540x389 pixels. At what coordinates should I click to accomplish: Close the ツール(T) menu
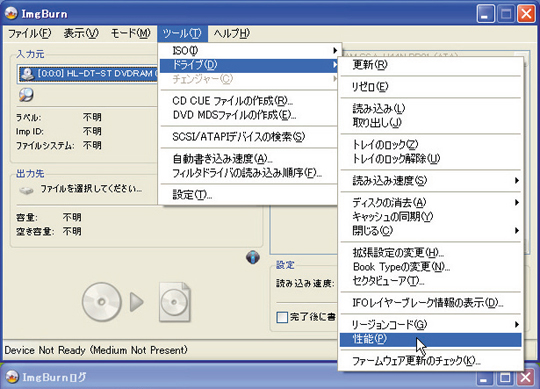click(x=182, y=33)
